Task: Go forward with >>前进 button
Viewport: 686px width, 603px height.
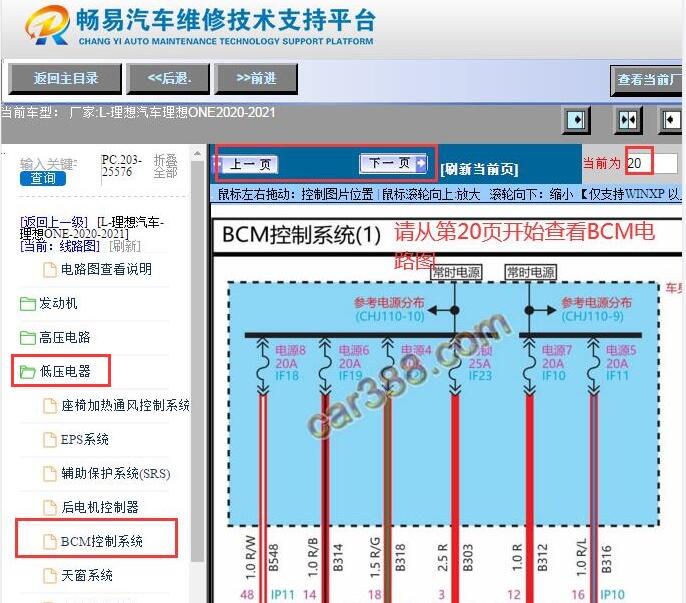Action: tap(256, 79)
